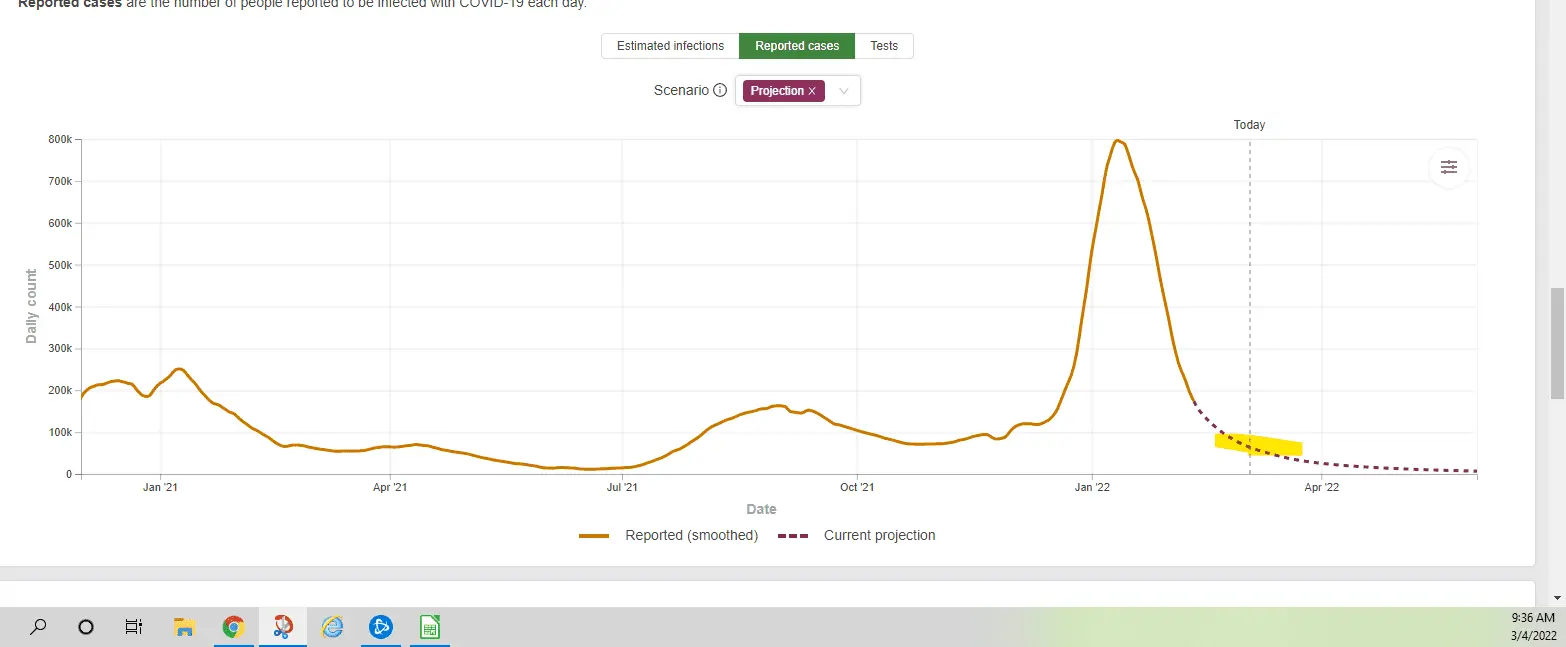The width and height of the screenshot is (1566, 647).
Task: Open the blue Battle.net taskbar icon
Action: pyautogui.click(x=381, y=627)
